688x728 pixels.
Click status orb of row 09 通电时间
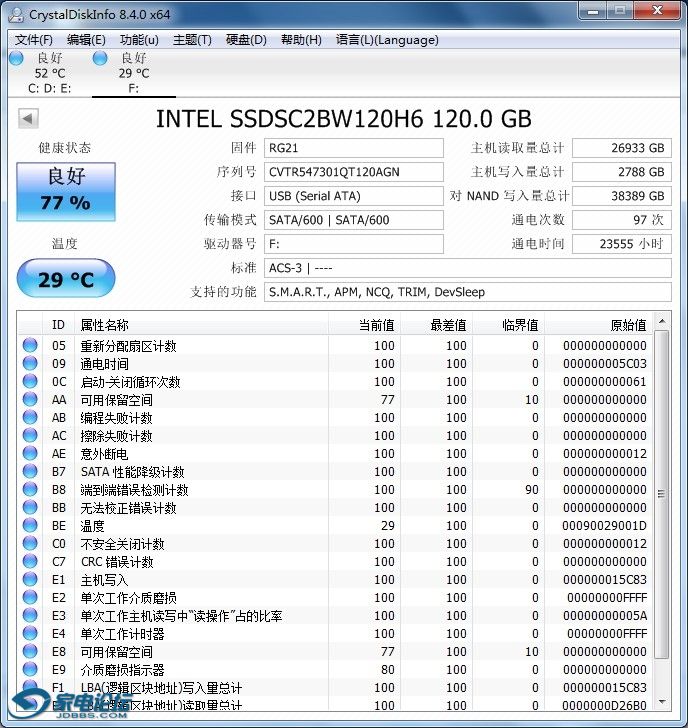point(30,363)
